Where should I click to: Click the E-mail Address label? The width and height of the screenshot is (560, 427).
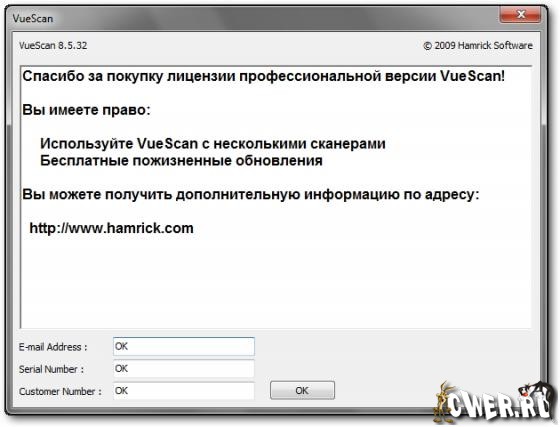point(53,347)
